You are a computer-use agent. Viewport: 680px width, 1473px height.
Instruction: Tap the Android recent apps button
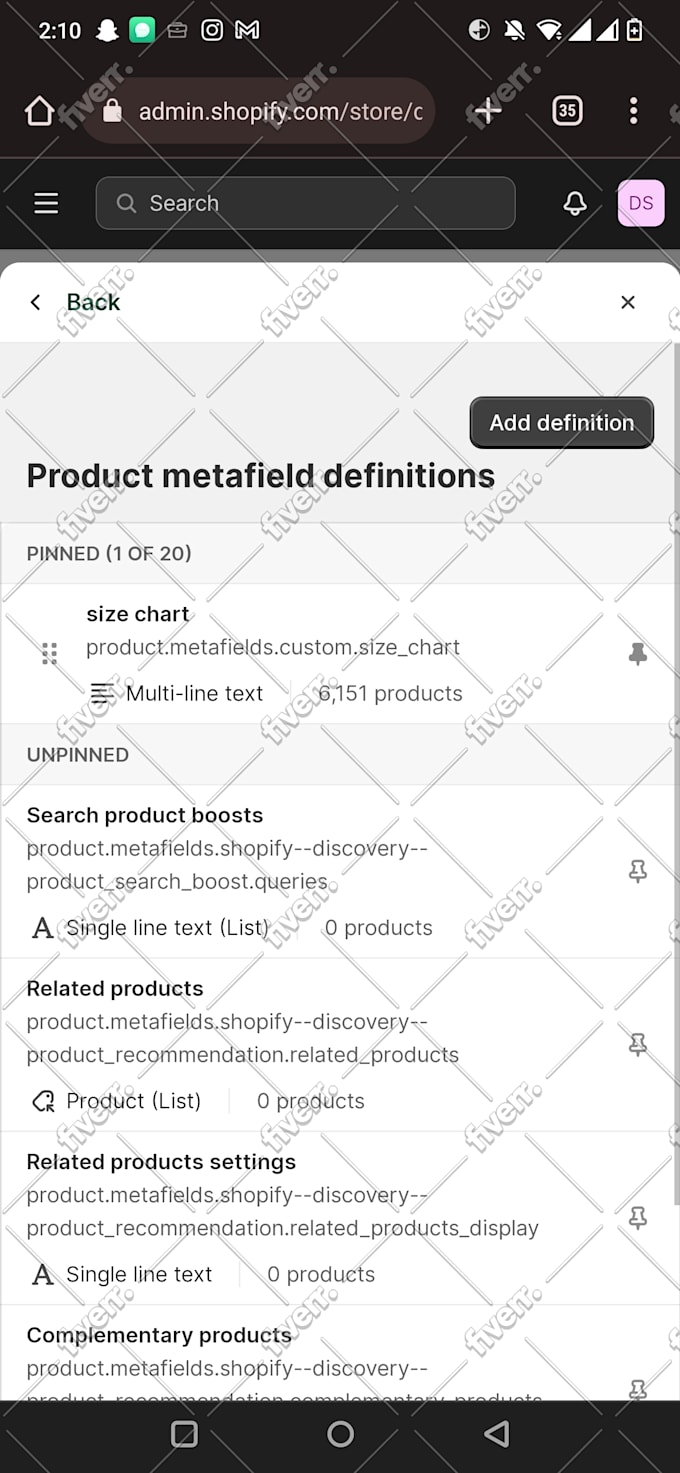tap(185, 1435)
